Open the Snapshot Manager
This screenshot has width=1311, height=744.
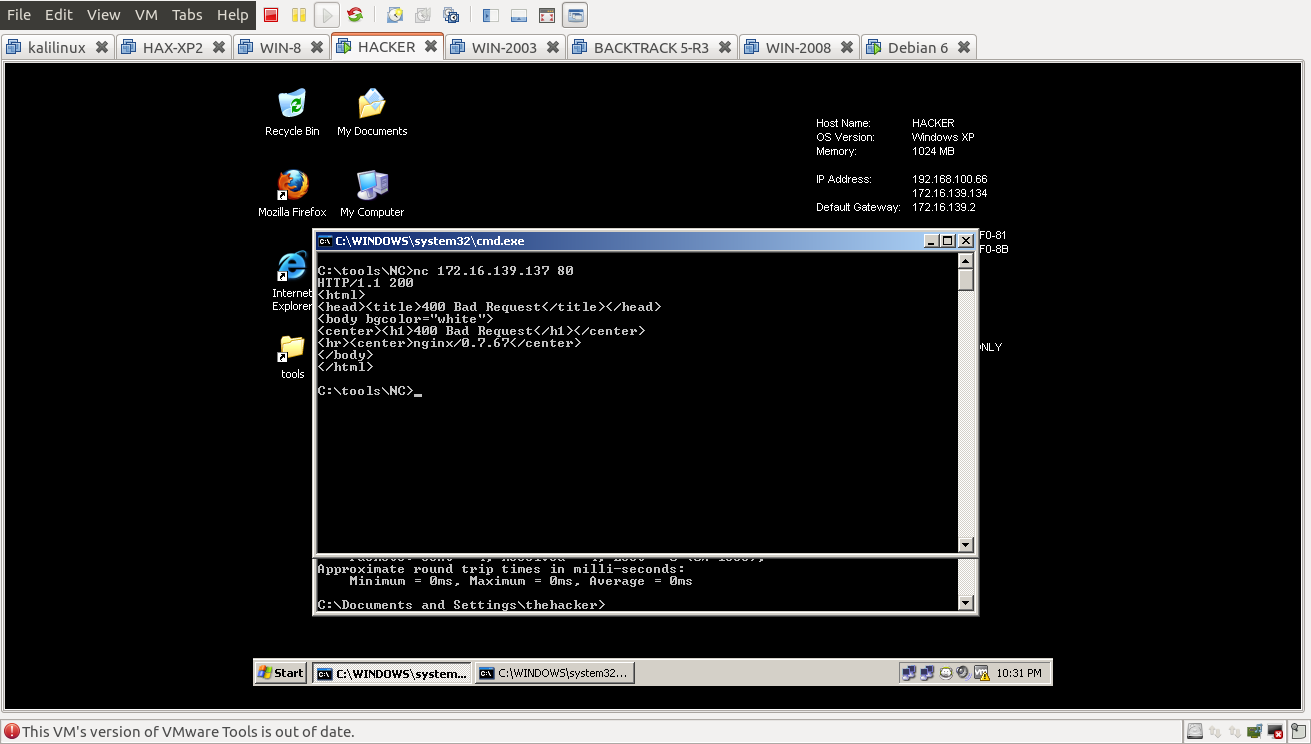(452, 14)
